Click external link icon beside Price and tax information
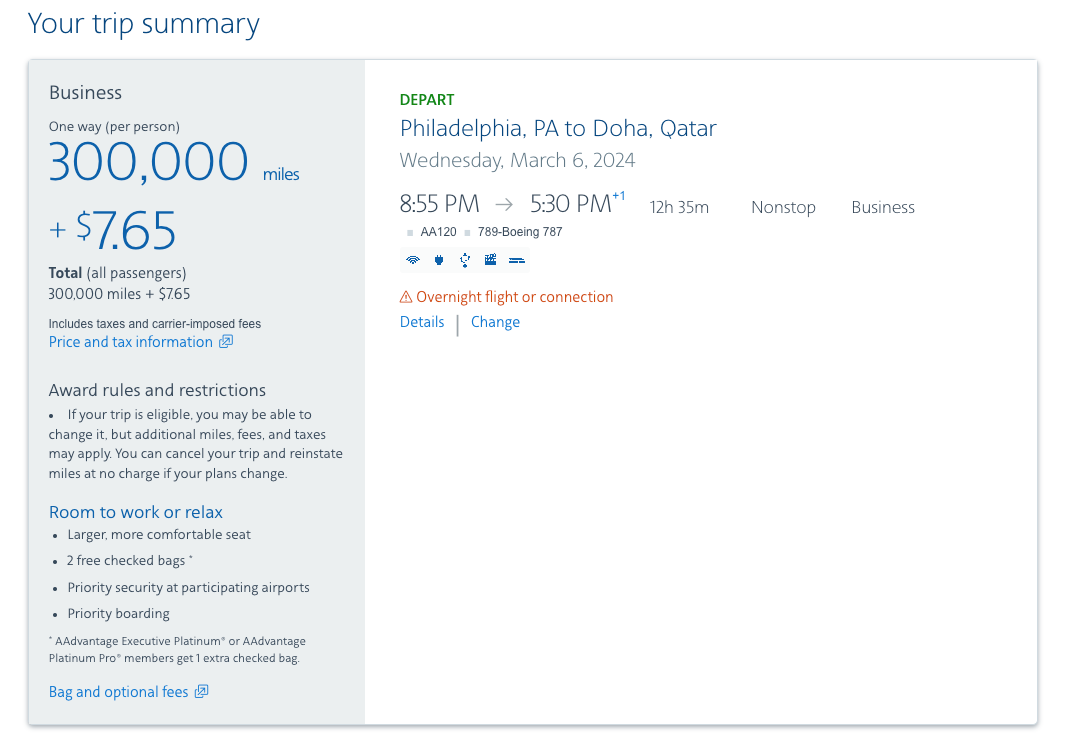Screen dimensions: 1081x739 click(x=226, y=342)
